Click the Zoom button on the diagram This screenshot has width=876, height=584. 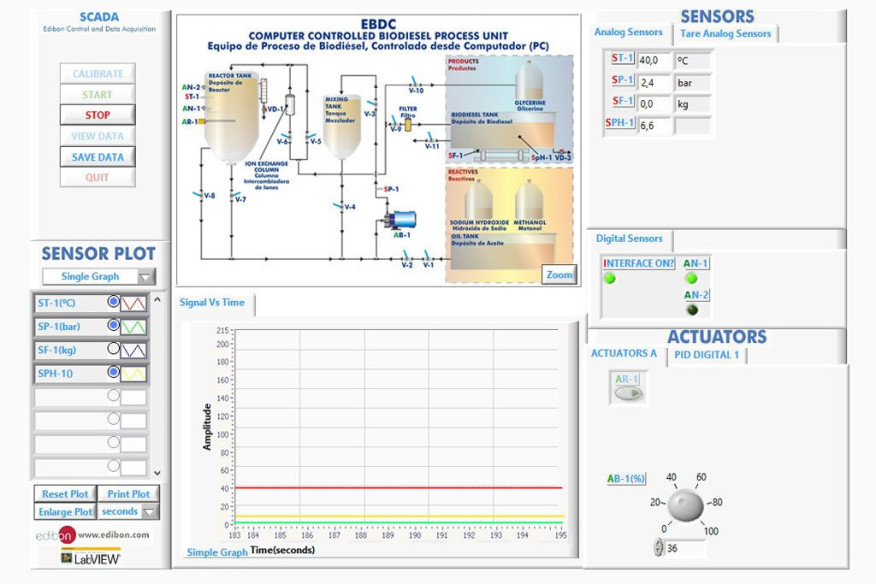coord(561,273)
